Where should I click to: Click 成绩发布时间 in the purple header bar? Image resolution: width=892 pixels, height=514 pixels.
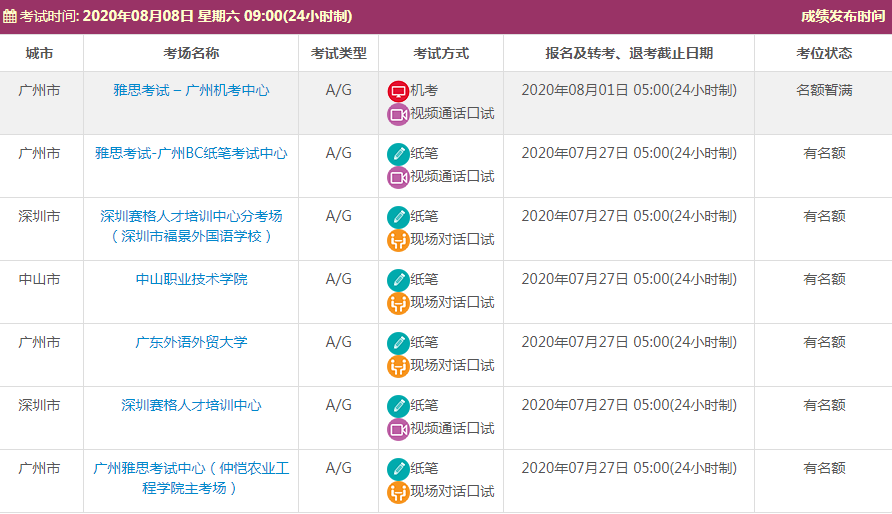[842, 16]
